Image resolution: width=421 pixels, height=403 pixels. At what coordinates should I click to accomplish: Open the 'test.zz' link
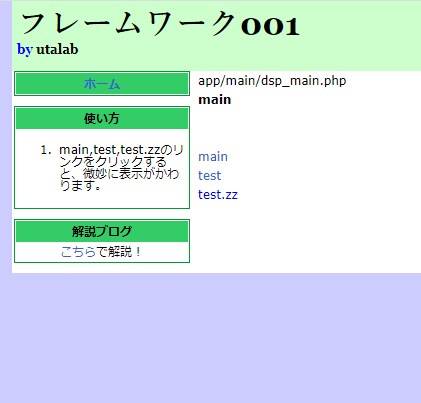218,195
